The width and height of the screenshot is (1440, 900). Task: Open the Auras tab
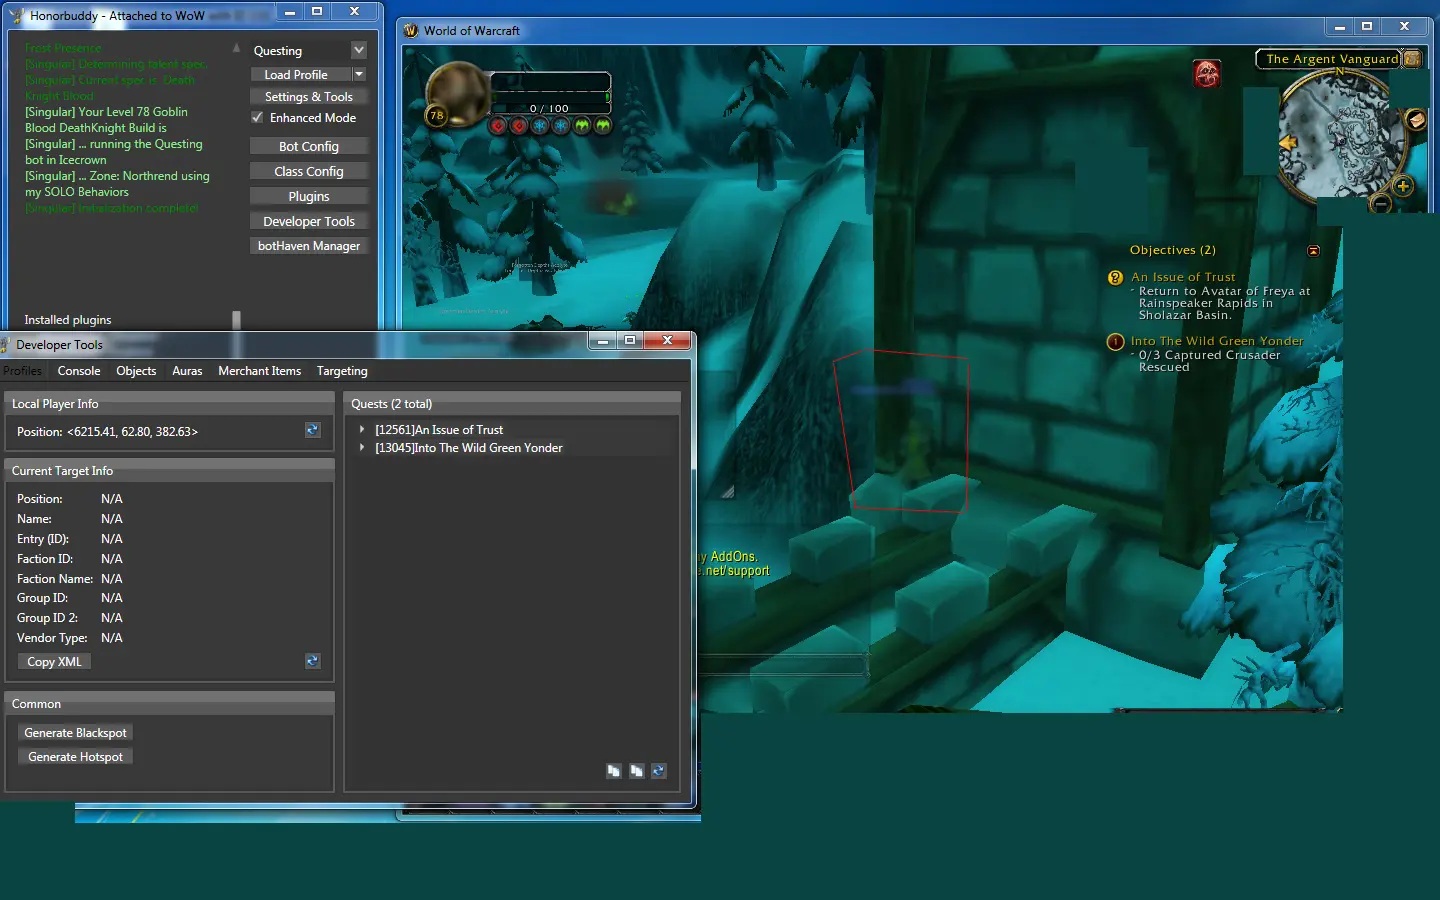[187, 371]
